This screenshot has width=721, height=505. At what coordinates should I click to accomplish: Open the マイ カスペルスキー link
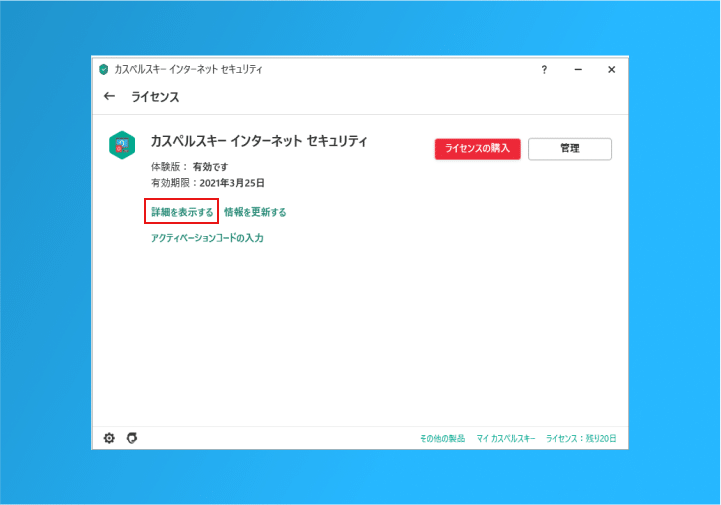505,439
